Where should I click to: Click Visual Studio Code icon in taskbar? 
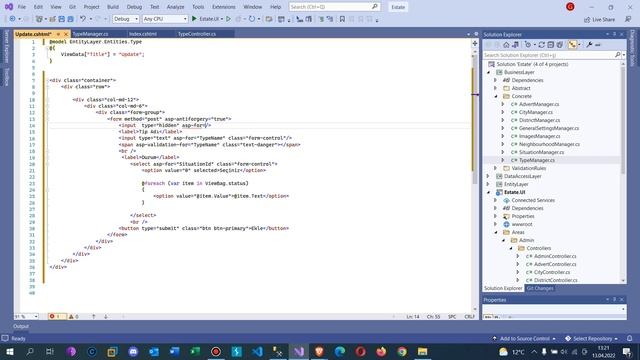(257, 351)
